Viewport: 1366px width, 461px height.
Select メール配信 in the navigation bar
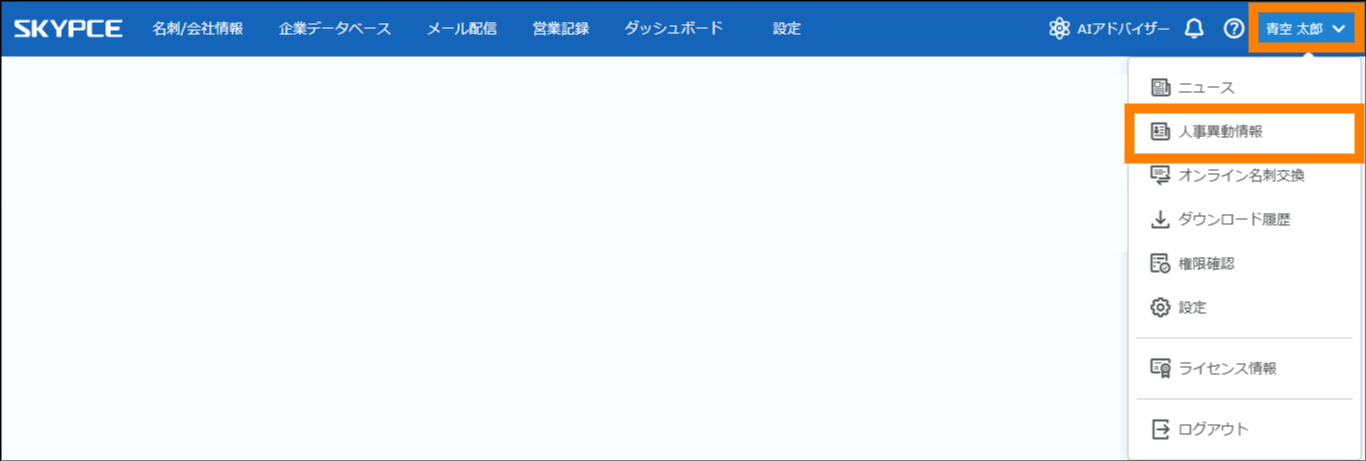(461, 29)
